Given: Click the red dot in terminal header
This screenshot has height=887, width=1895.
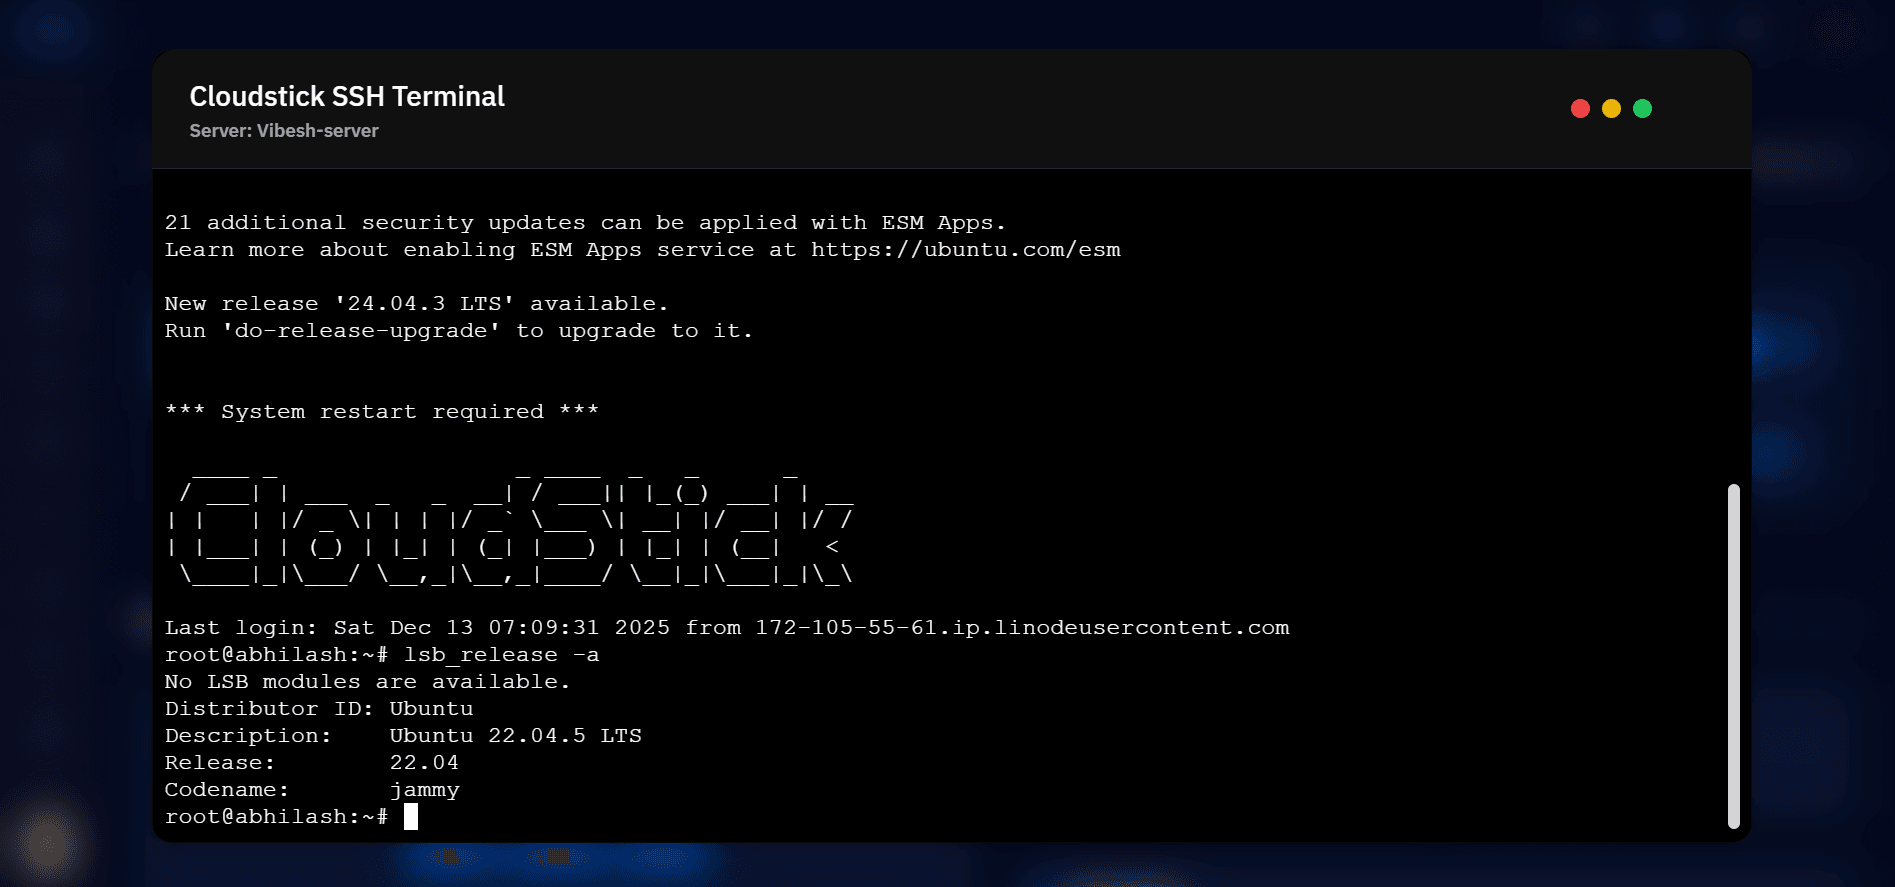Looking at the screenshot, I should [x=1580, y=109].
